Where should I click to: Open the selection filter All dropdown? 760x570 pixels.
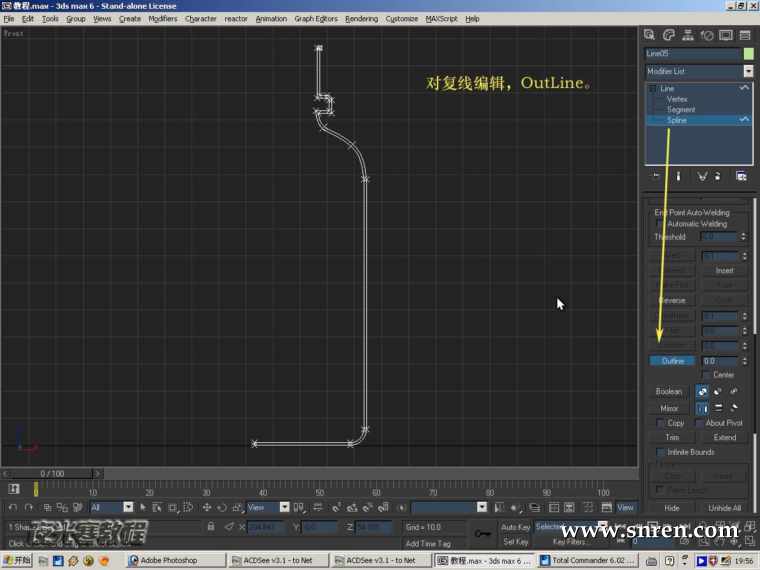click(x=127, y=507)
